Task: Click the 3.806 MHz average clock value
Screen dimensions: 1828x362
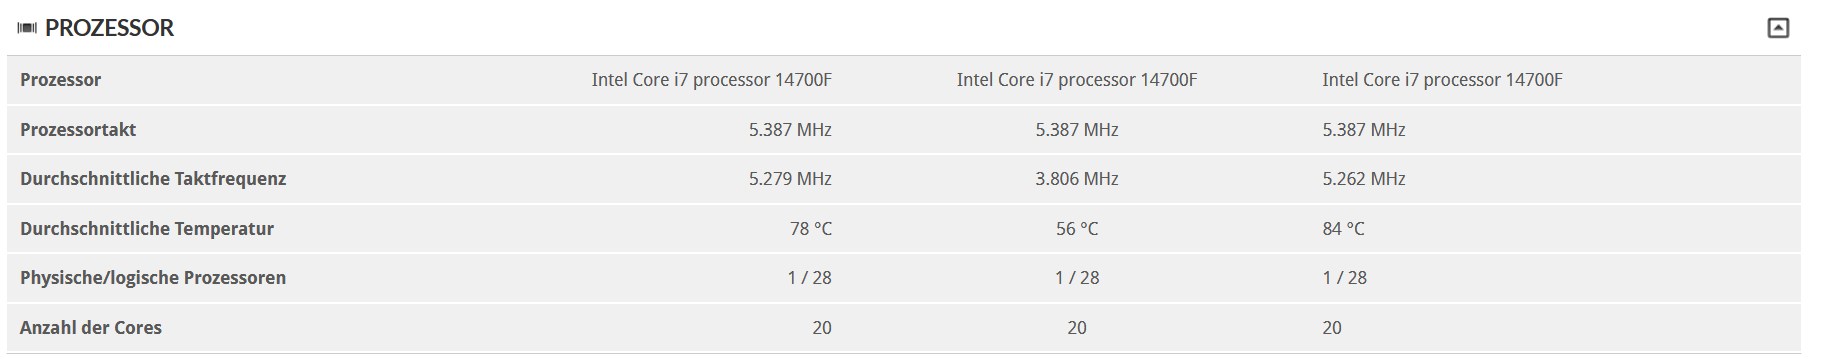Action: (x=1077, y=179)
